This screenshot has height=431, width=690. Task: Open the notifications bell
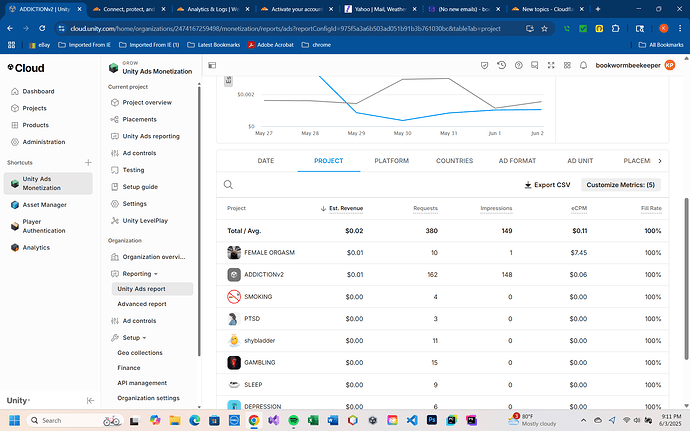(583, 65)
